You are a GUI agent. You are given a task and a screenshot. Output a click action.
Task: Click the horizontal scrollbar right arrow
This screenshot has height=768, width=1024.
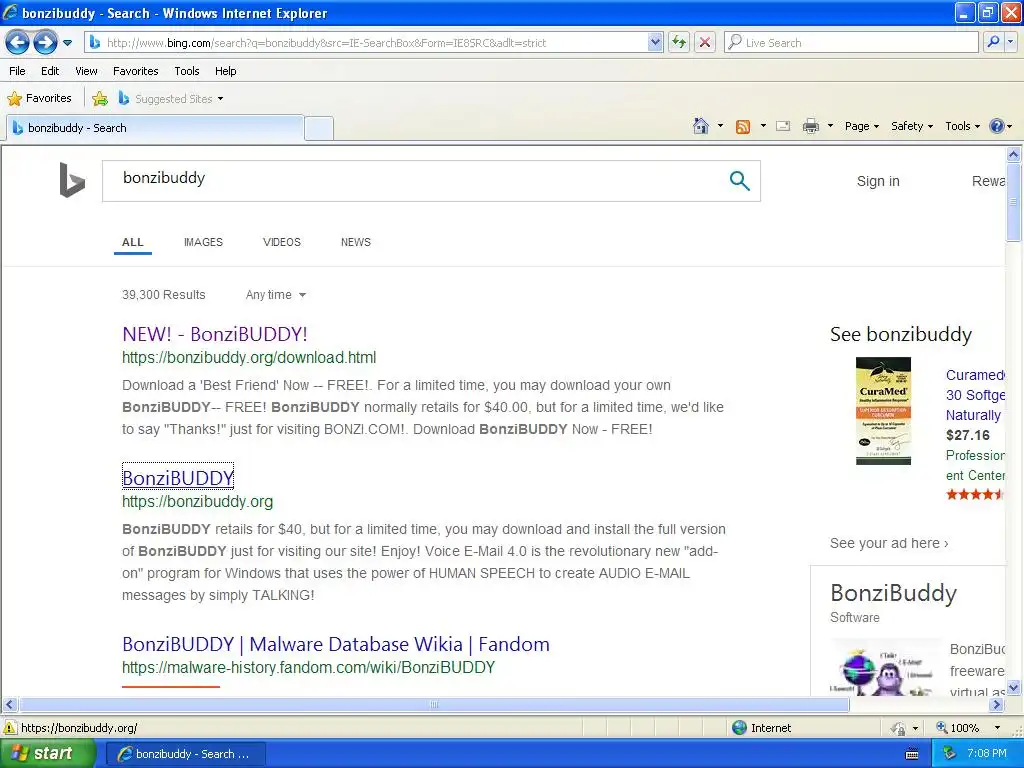tap(996, 705)
